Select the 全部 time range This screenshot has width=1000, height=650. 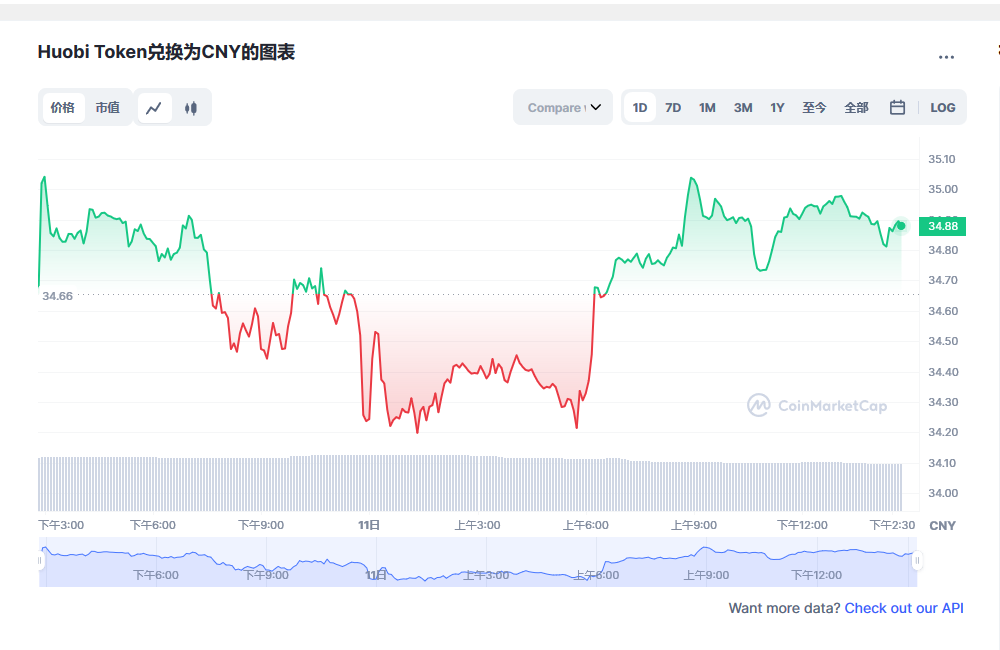(x=857, y=108)
